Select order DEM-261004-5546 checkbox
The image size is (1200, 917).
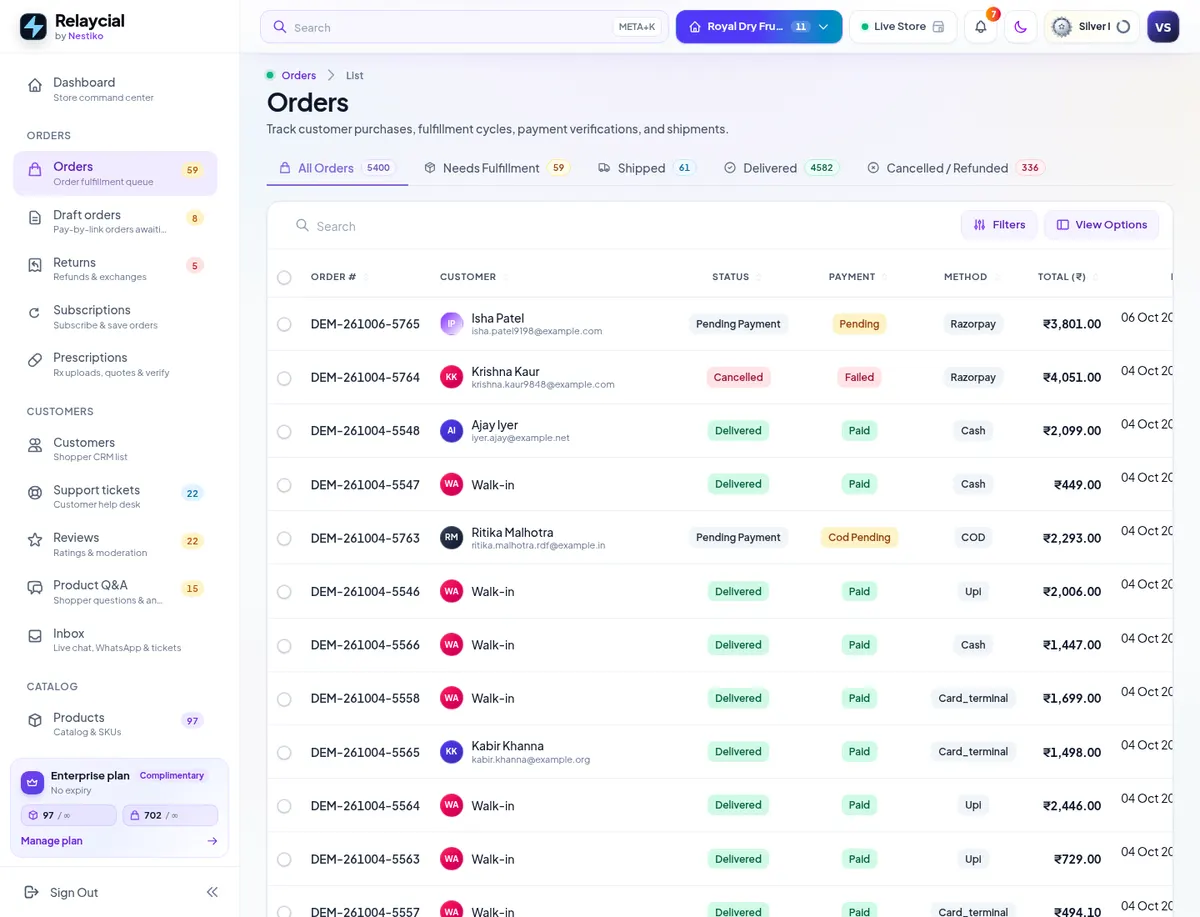coord(284,592)
